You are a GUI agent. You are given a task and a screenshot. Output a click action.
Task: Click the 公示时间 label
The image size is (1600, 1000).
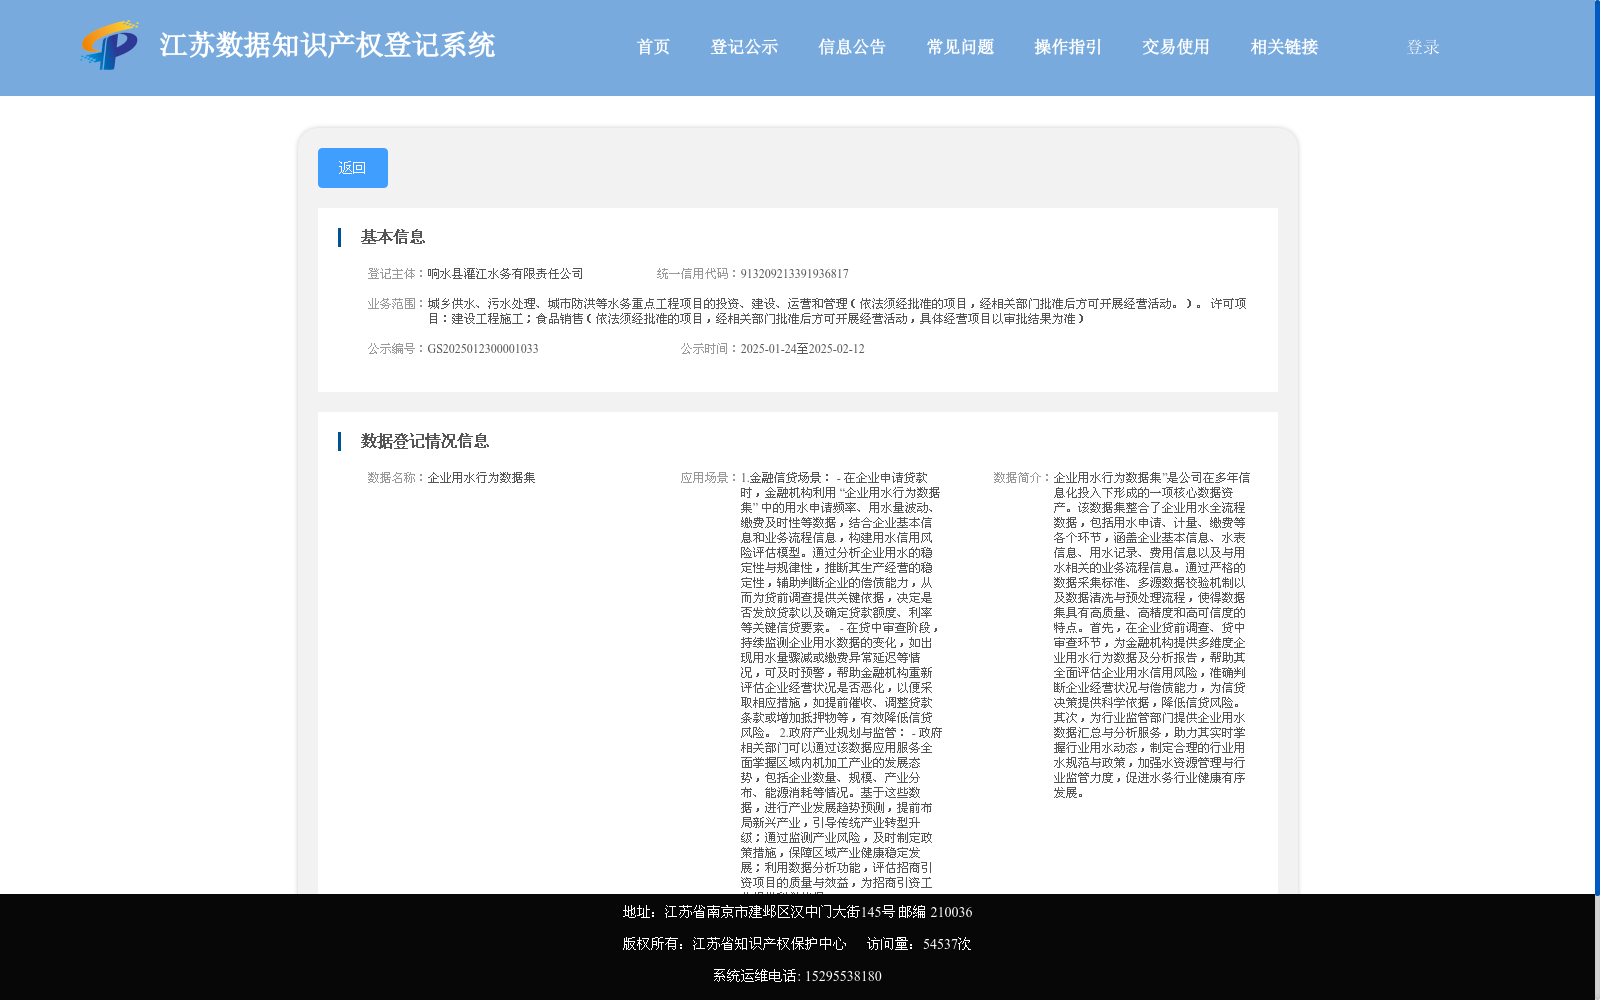[x=710, y=349]
